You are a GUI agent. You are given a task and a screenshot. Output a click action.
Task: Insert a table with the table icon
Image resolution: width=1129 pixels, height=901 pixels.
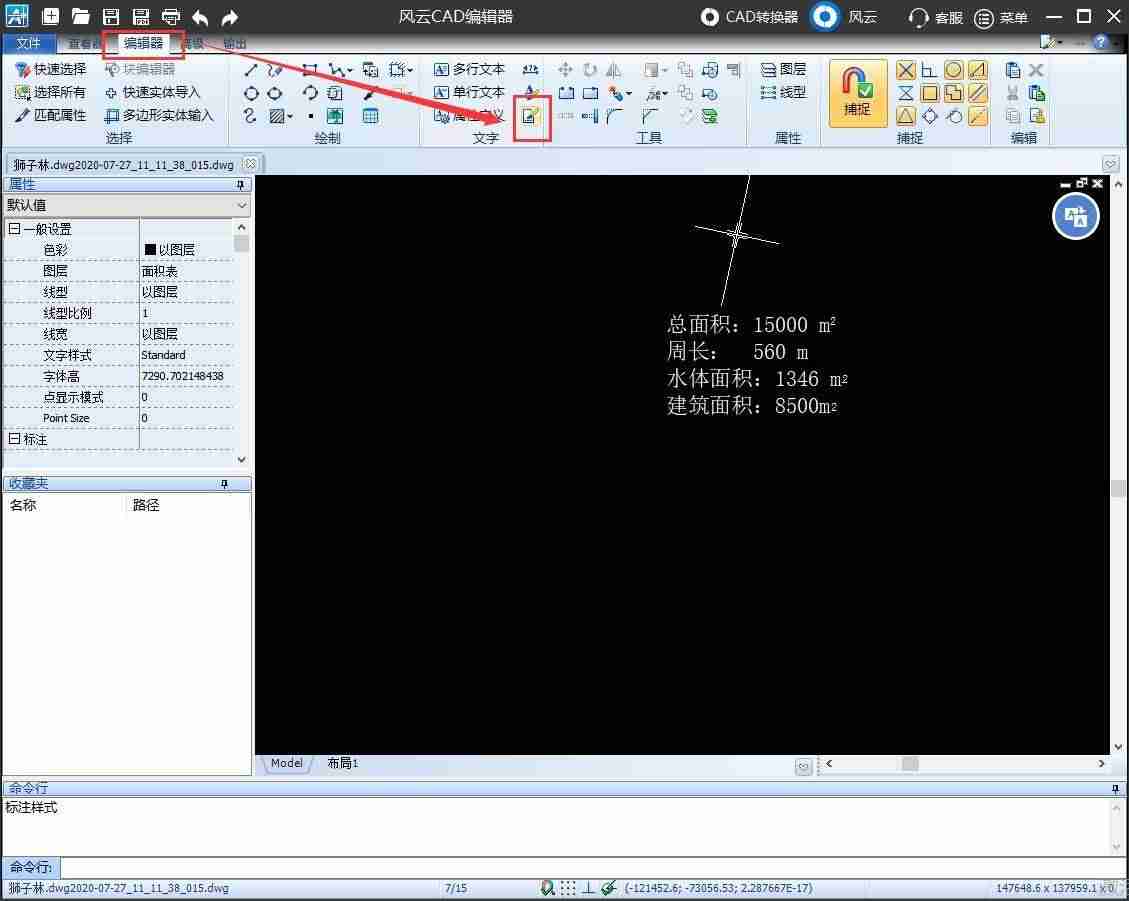pyautogui.click(x=370, y=116)
